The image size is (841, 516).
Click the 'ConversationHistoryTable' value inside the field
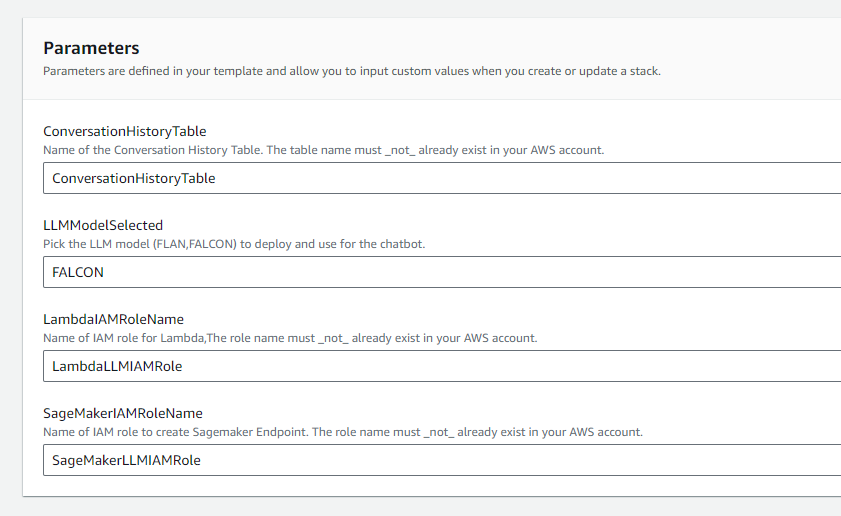[x=134, y=178]
